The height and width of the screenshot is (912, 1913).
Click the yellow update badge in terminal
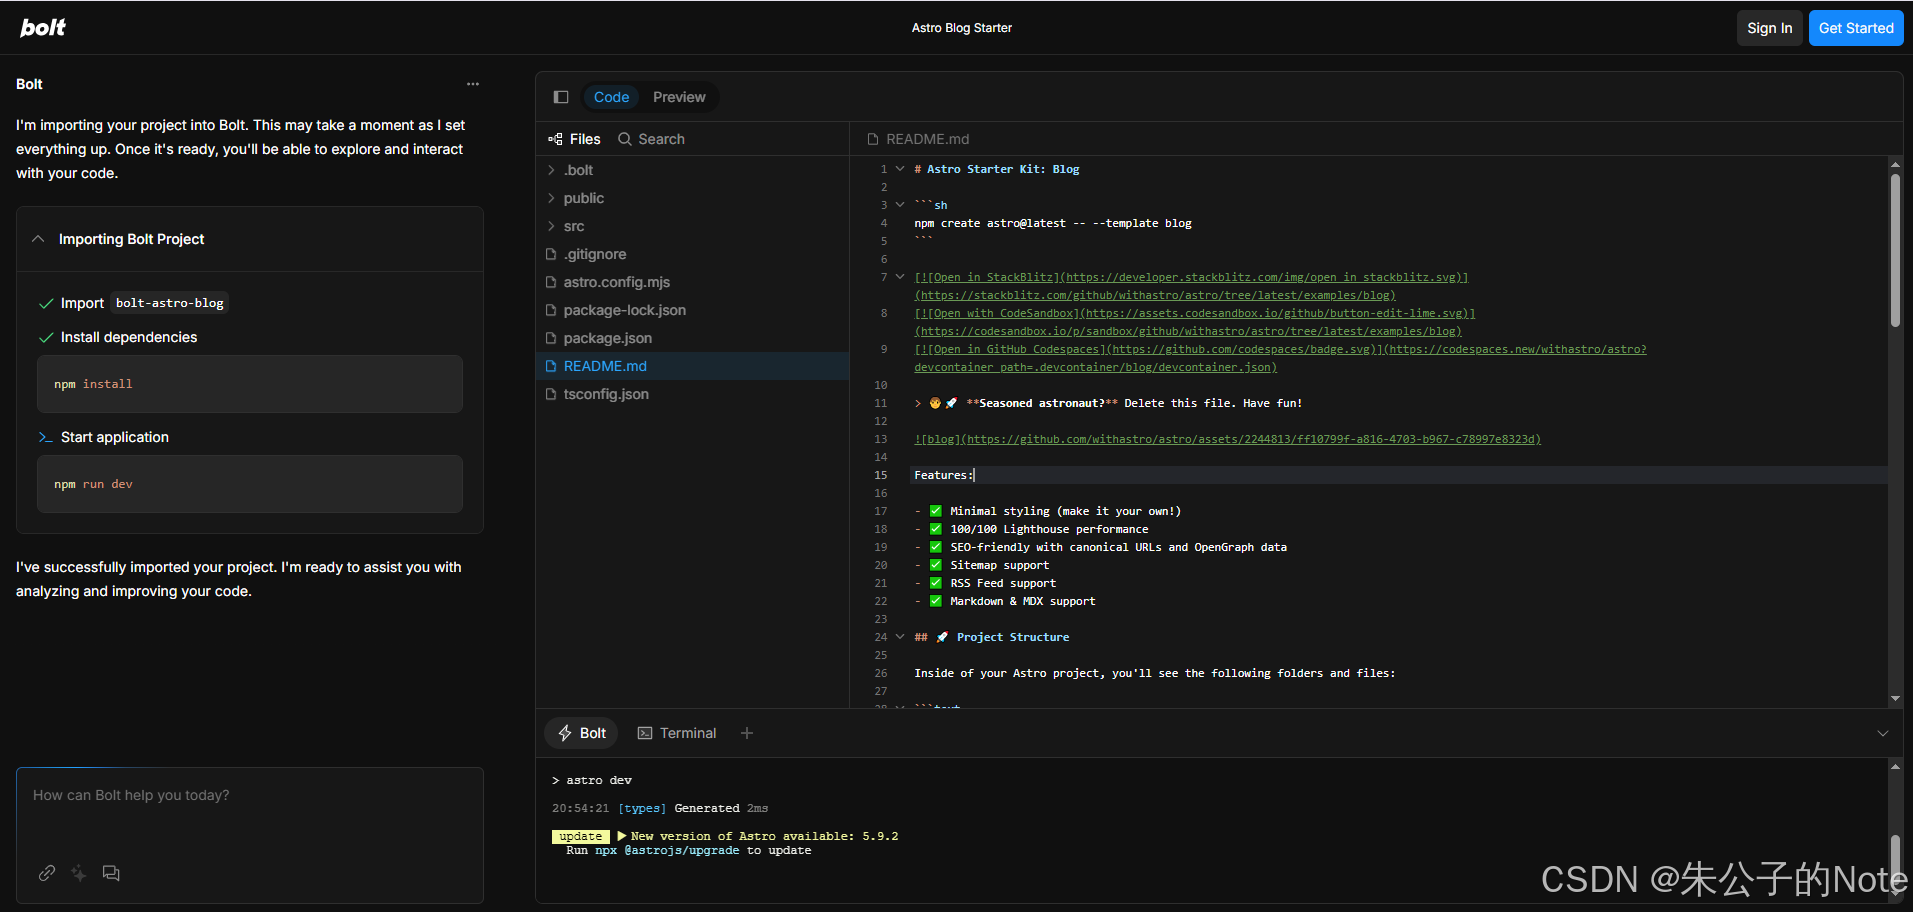[581, 837]
